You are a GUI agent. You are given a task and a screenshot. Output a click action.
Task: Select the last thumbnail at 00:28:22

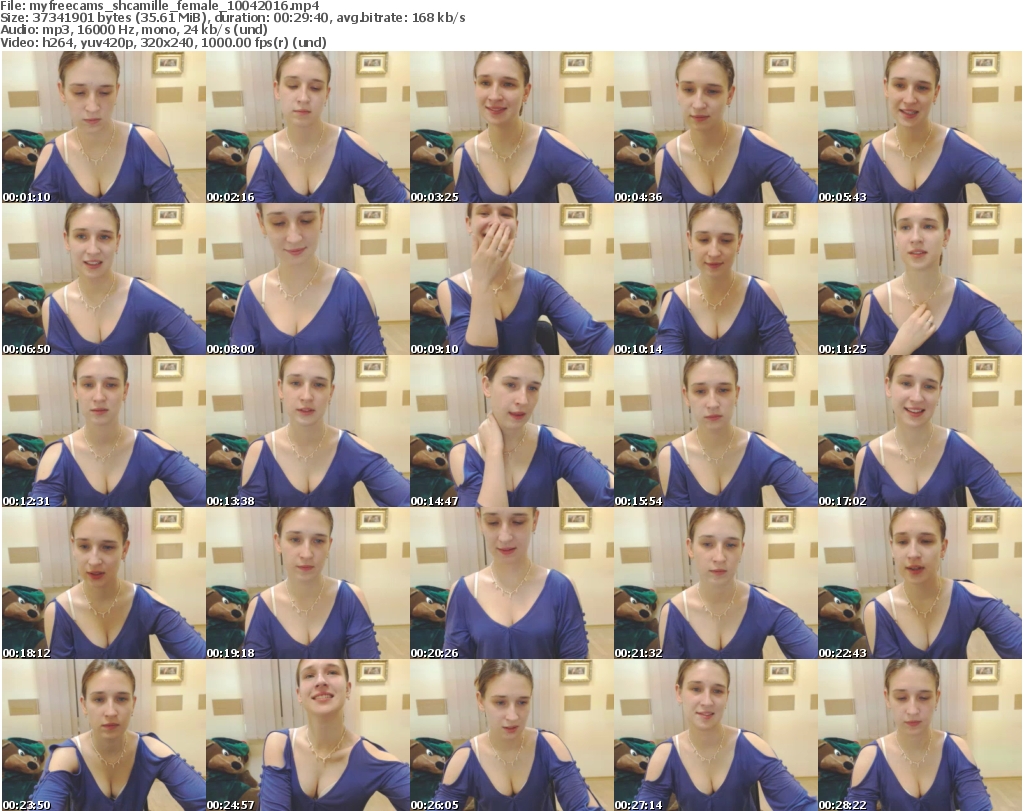tap(919, 735)
